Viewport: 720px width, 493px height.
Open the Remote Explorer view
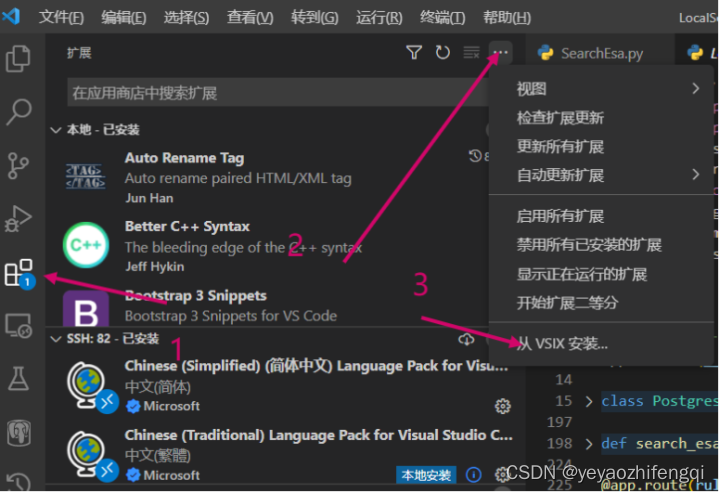tap(18, 325)
